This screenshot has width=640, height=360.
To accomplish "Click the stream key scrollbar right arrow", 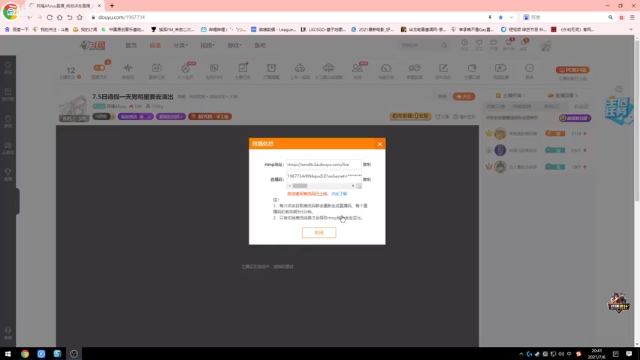I will (x=353, y=186).
